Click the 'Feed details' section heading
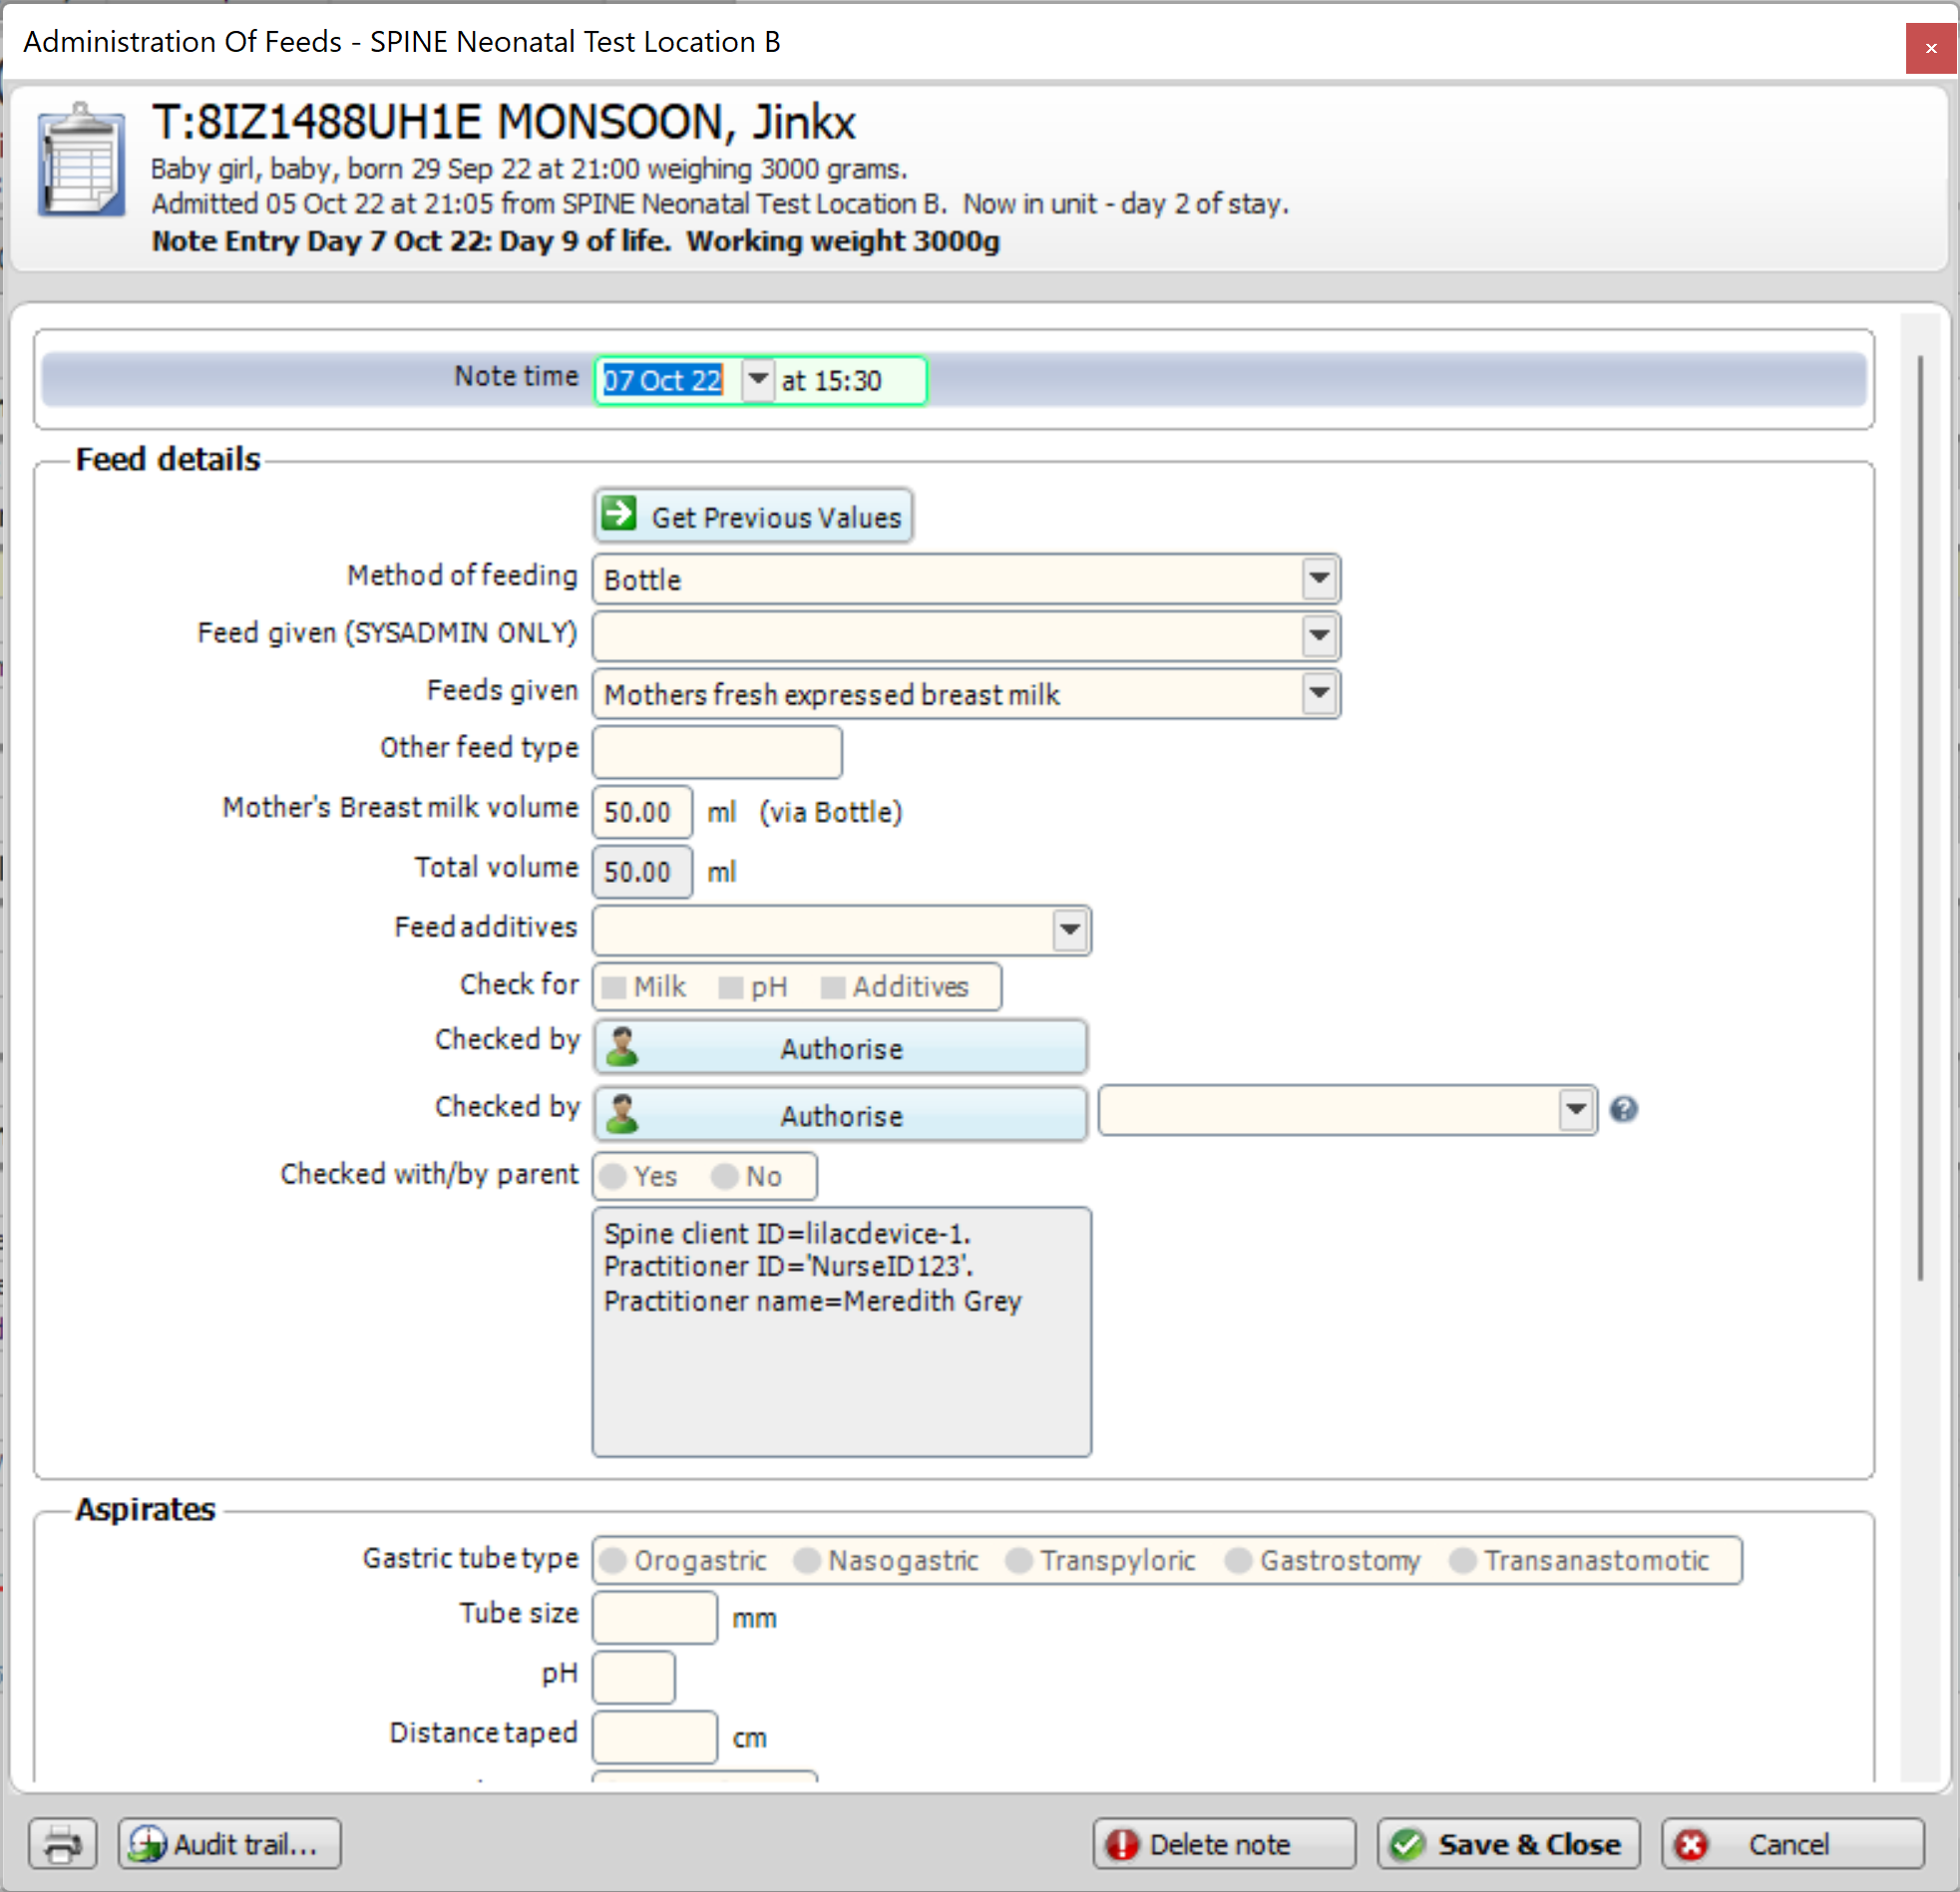 tap(168, 459)
